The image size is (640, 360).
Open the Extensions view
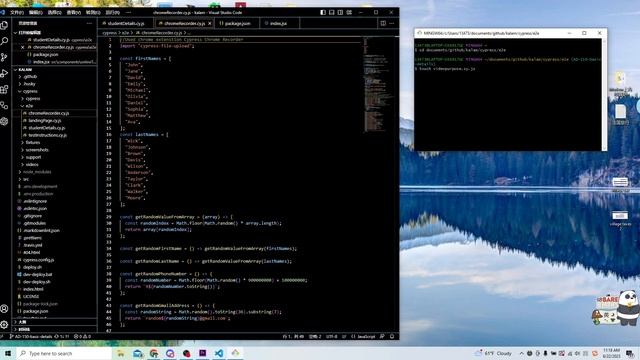[4, 89]
